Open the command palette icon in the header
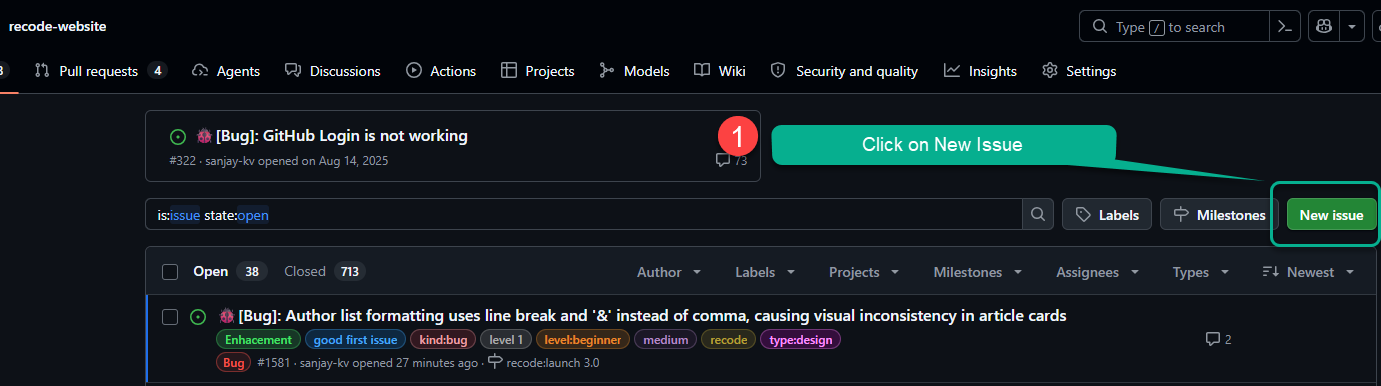The image size is (1381, 386). point(1284,27)
